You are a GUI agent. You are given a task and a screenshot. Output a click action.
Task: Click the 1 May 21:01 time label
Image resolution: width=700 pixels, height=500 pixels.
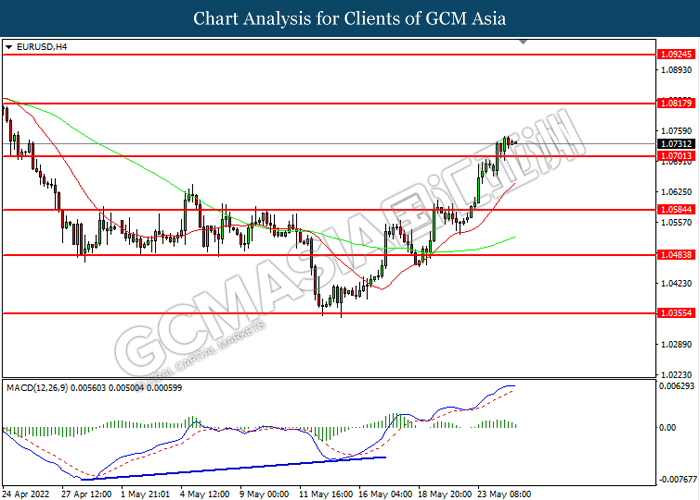coord(146,494)
